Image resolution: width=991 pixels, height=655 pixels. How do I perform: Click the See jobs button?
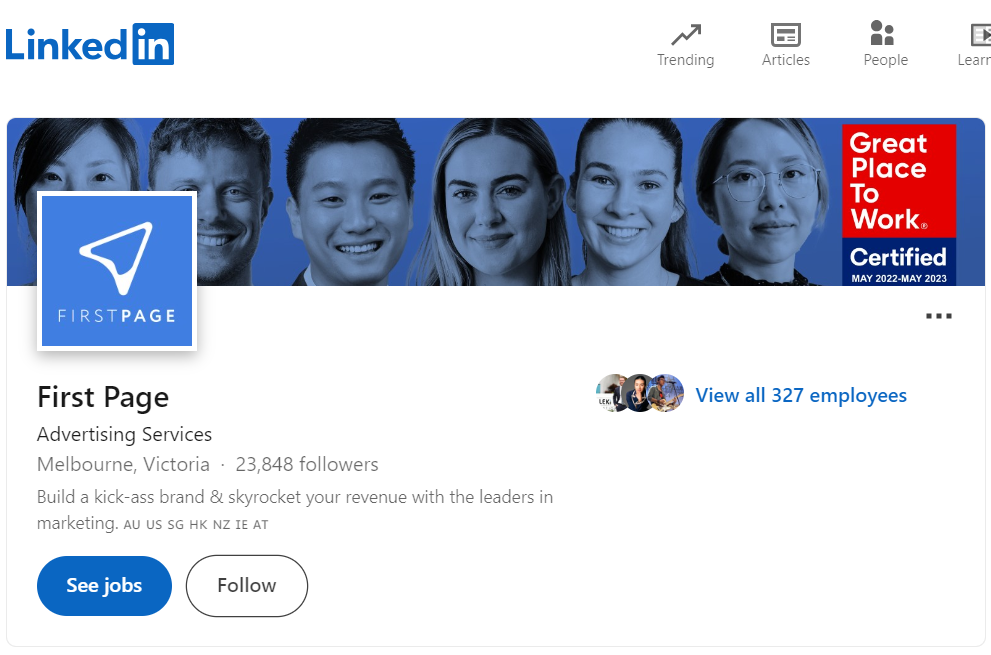(x=104, y=585)
